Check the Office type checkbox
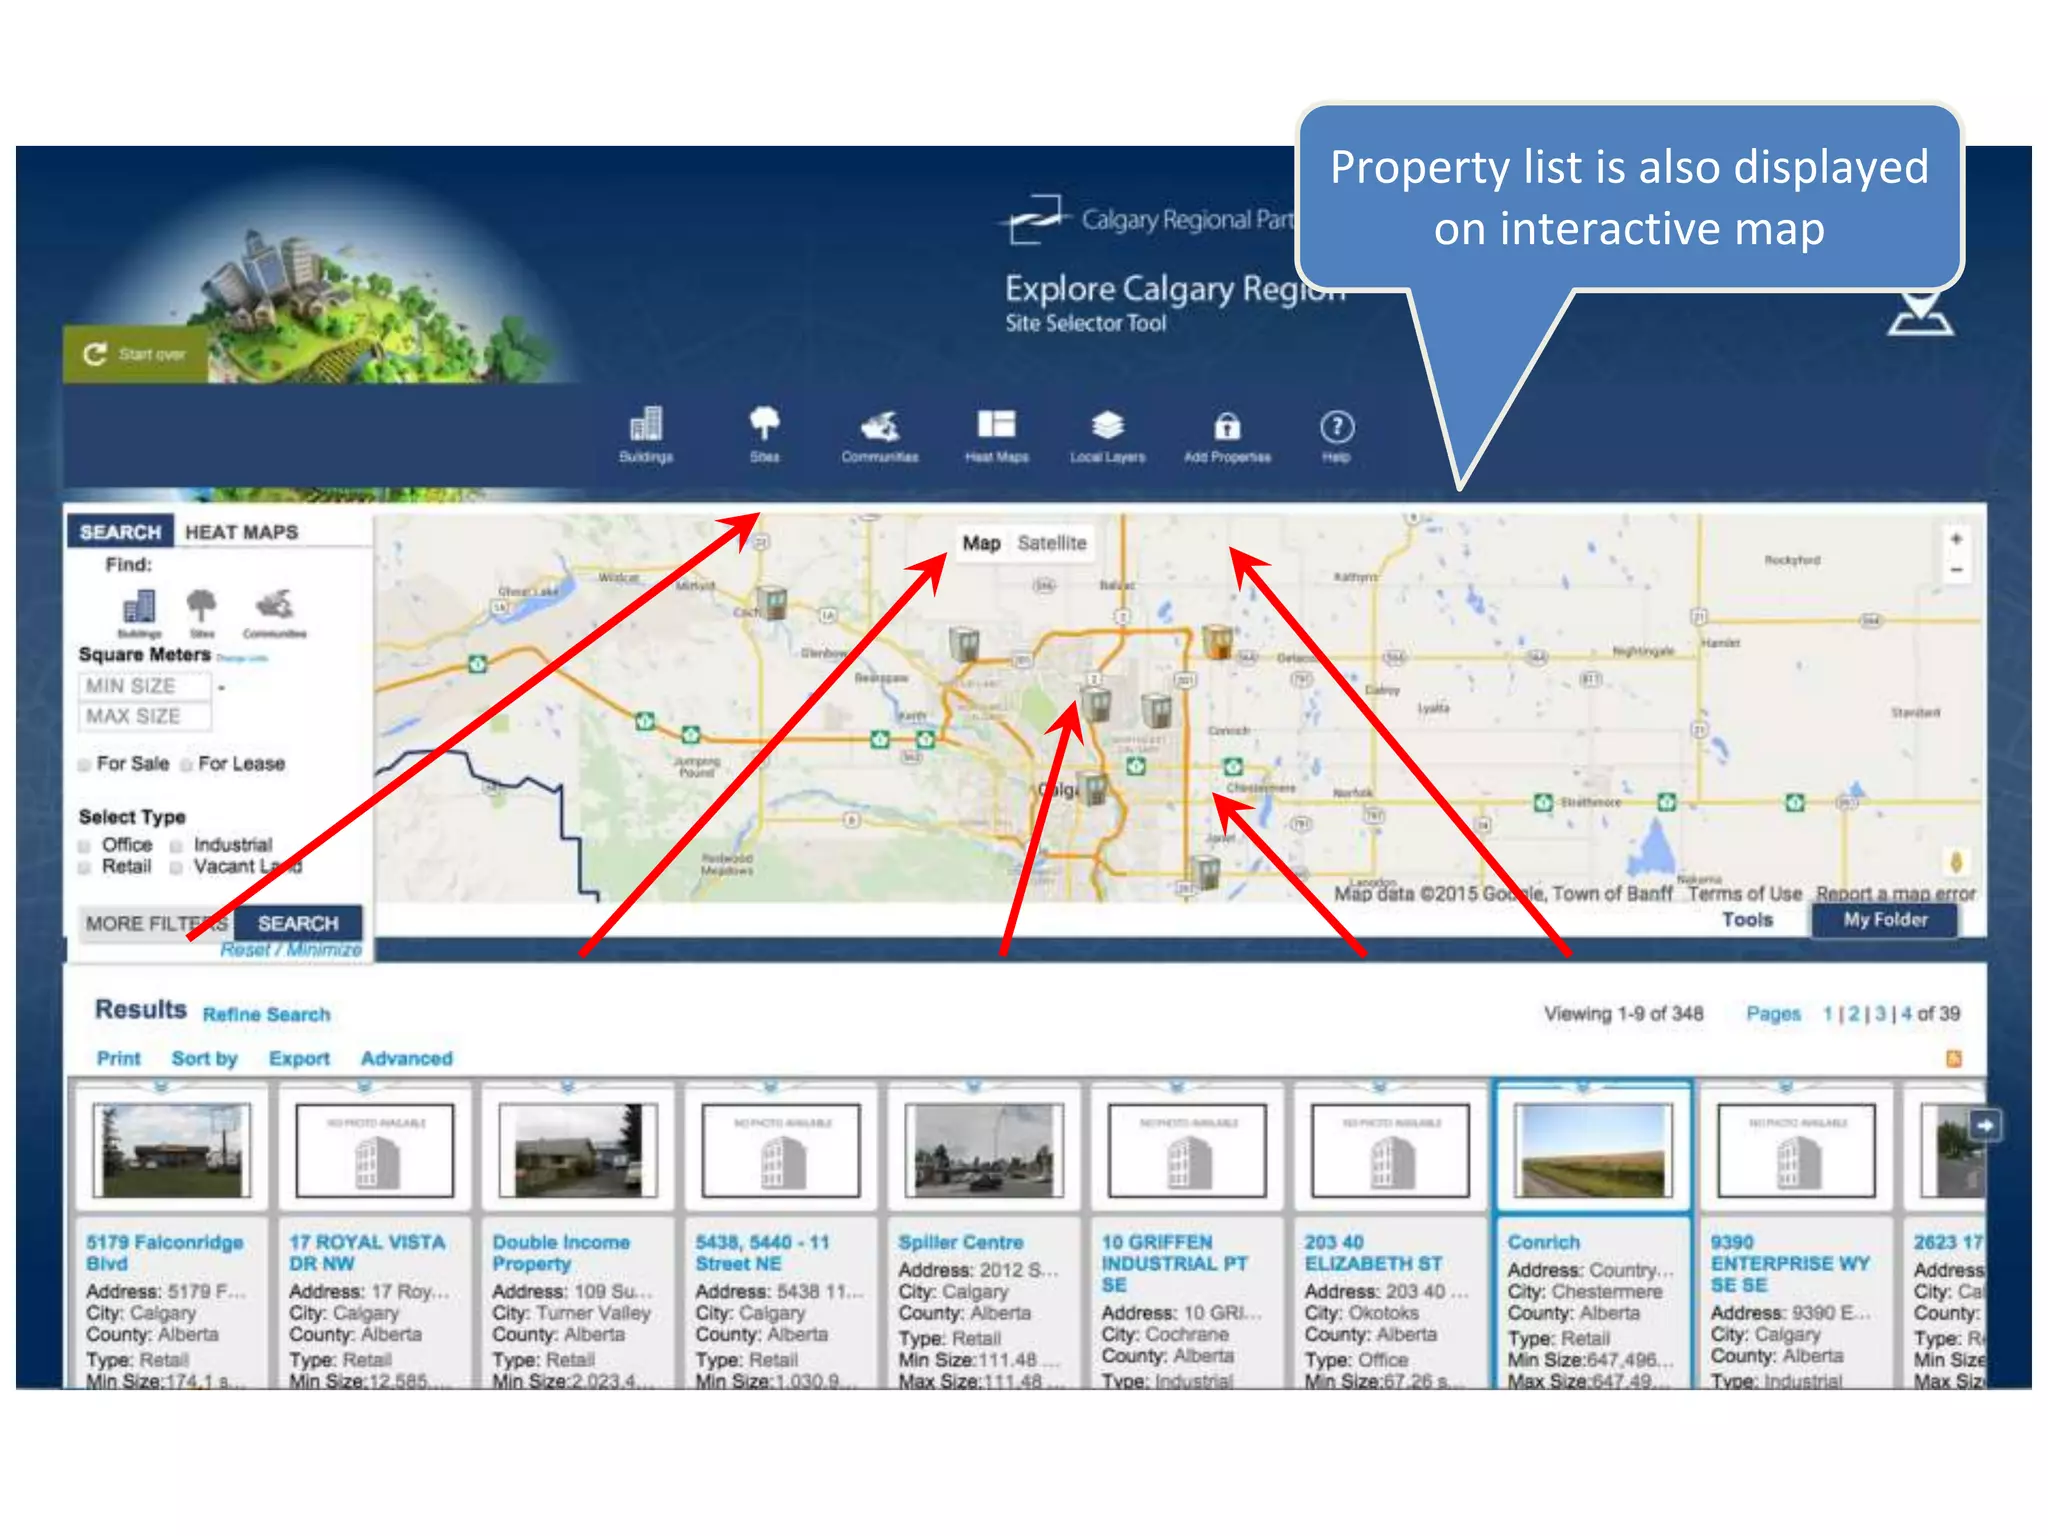The image size is (2048, 1536). [x=85, y=846]
